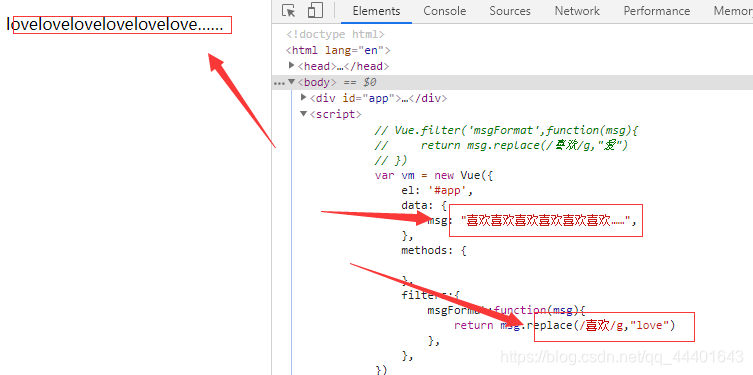The width and height of the screenshot is (753, 375).
Task: Open the Performance tab
Action: [x=656, y=11]
